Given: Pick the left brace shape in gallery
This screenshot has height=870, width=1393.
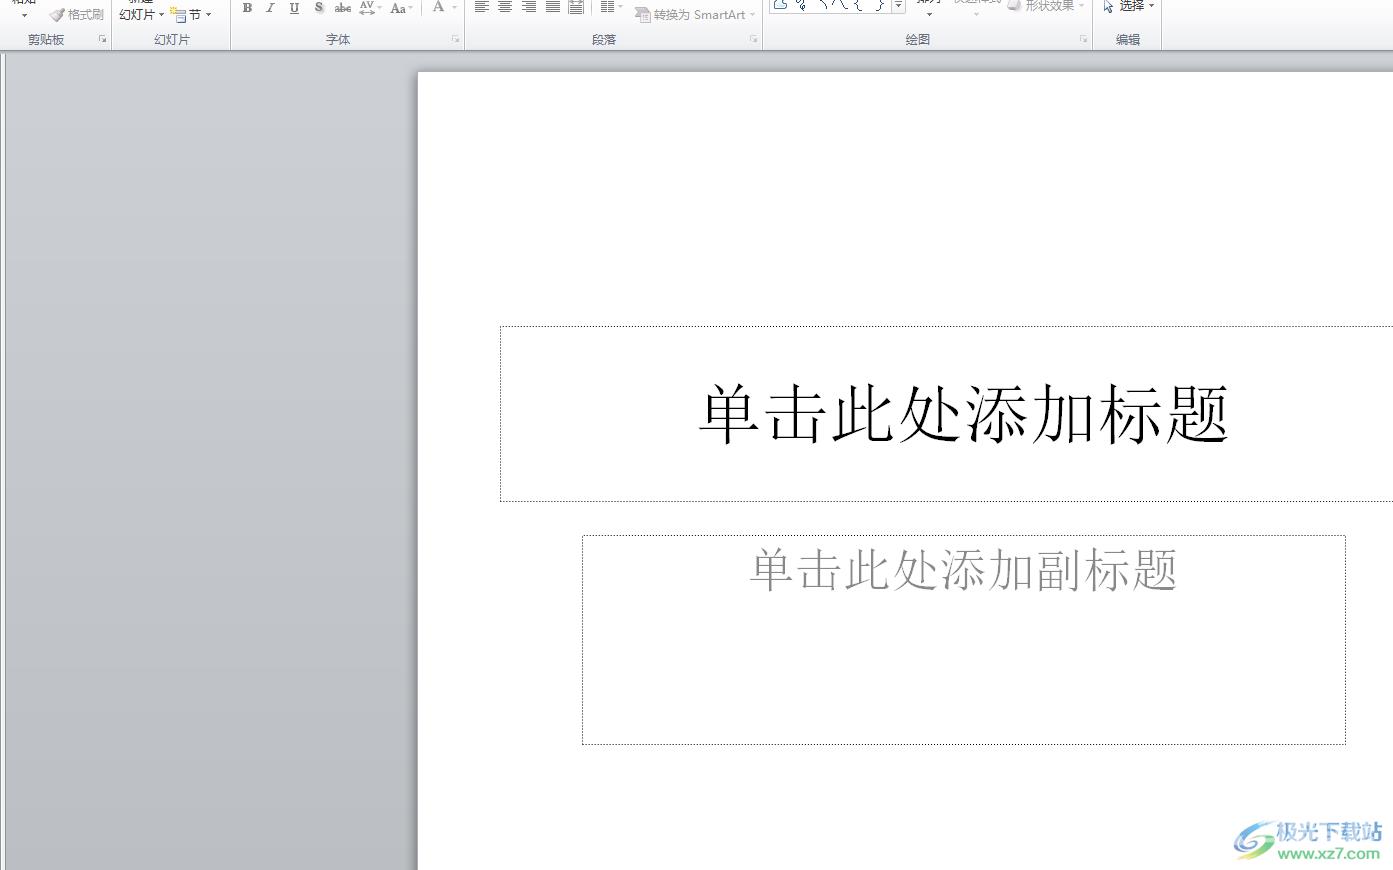Looking at the screenshot, I should (859, 5).
